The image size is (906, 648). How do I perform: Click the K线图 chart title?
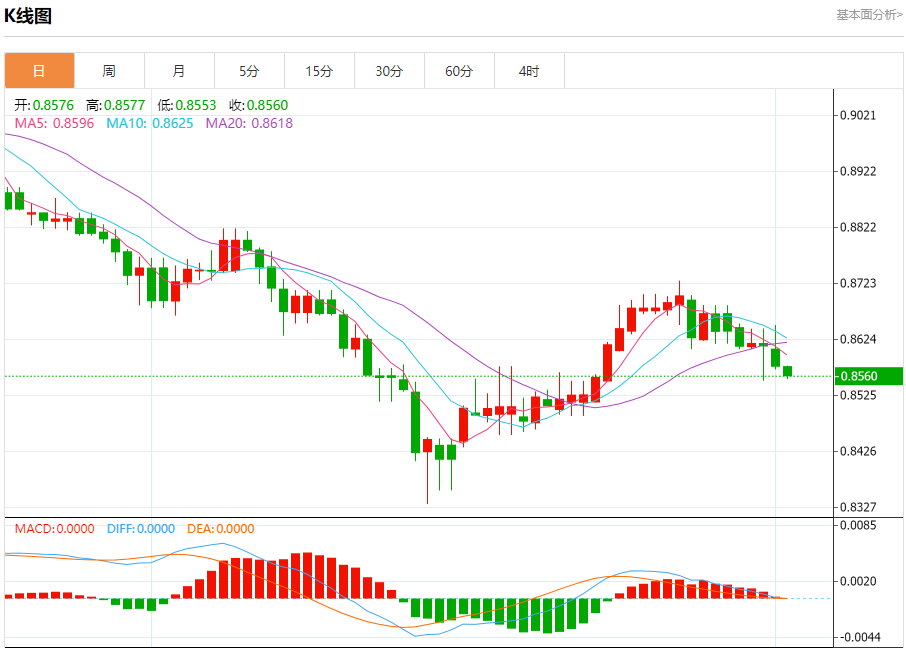(x=28, y=16)
